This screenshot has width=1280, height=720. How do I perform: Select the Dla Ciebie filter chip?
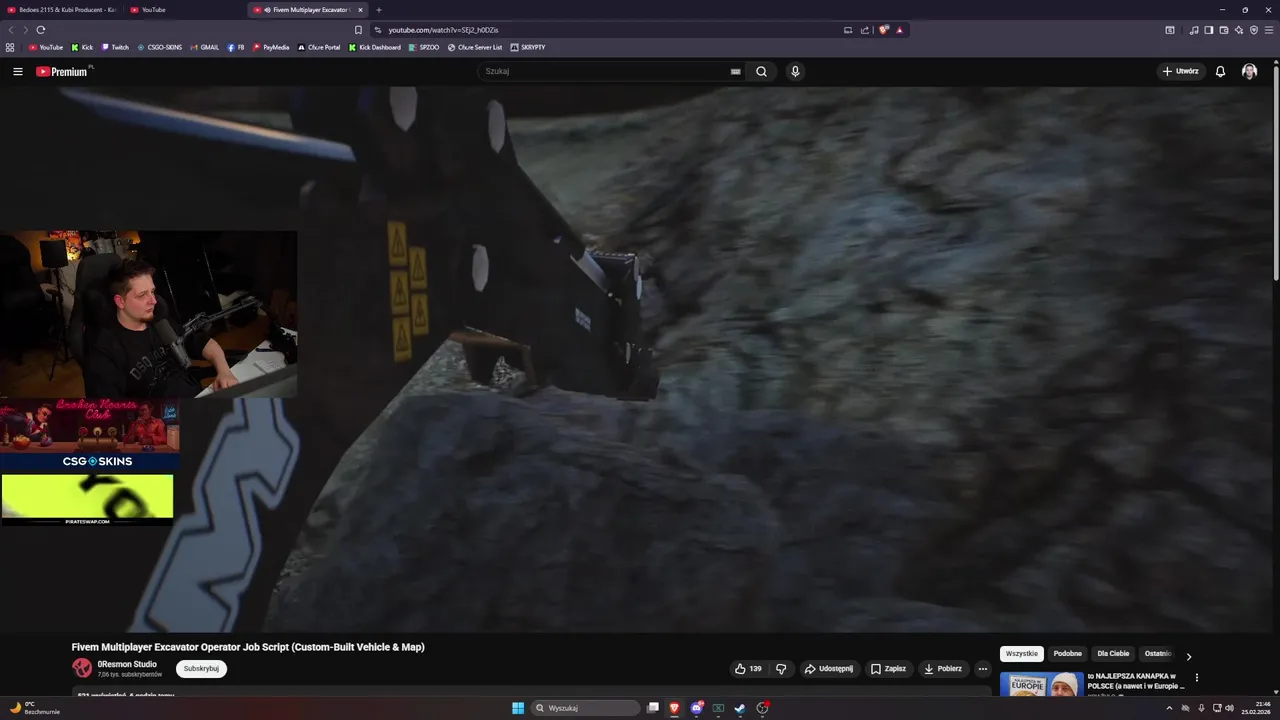[1113, 654]
